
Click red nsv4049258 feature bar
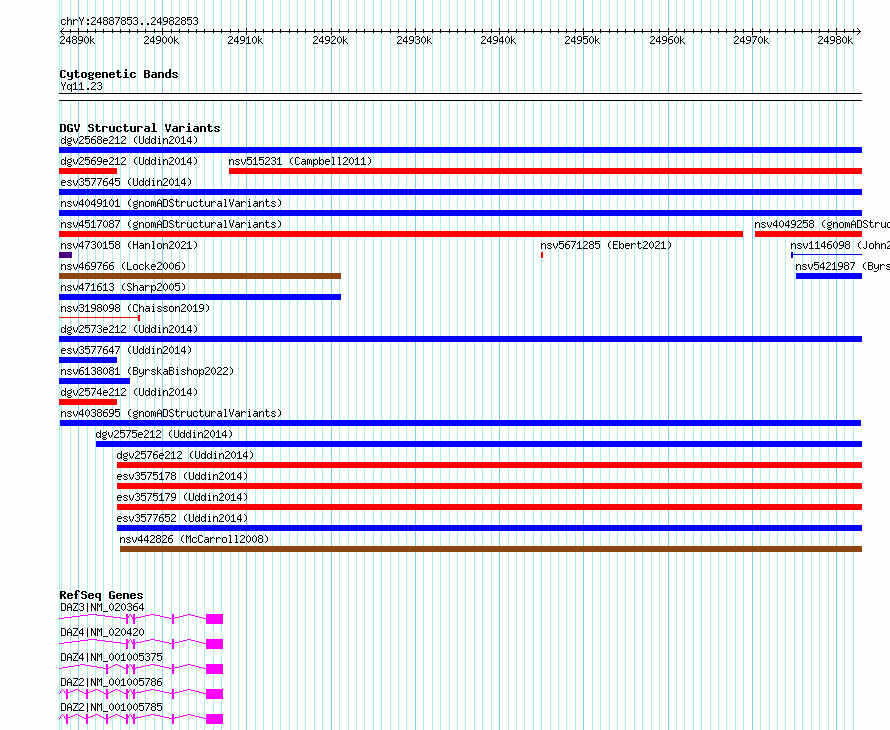click(x=808, y=234)
